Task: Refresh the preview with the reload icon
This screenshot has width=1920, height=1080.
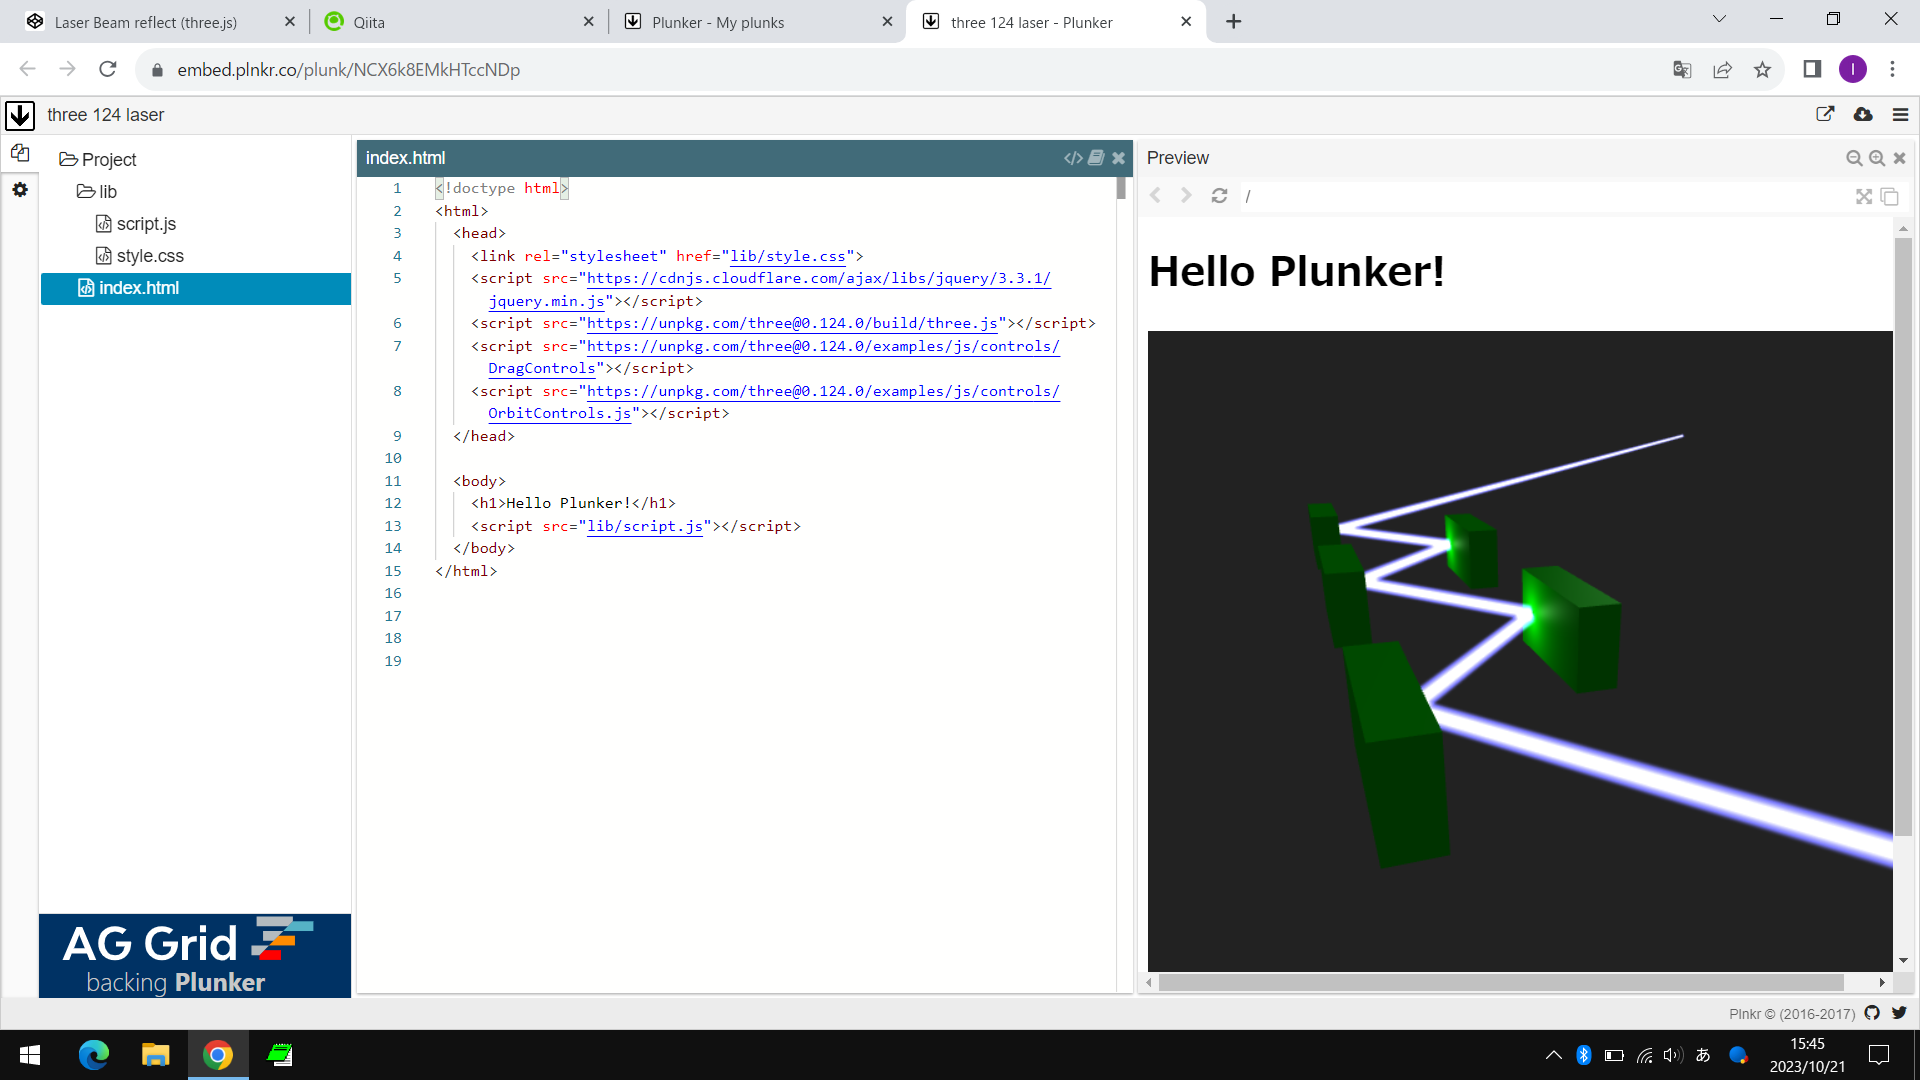Action: (x=1219, y=196)
